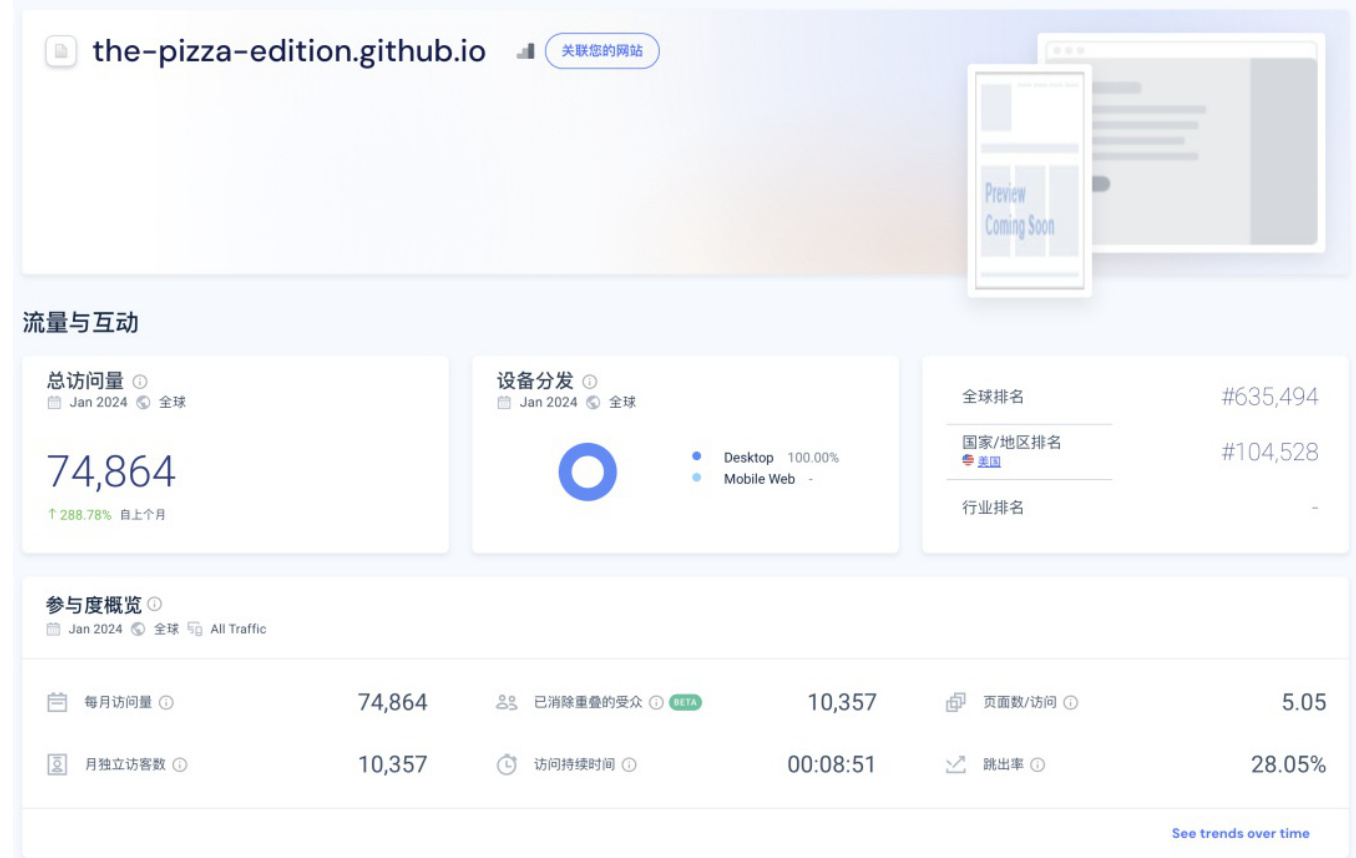
Task: Click the 行业排名 label
Action: click(993, 507)
